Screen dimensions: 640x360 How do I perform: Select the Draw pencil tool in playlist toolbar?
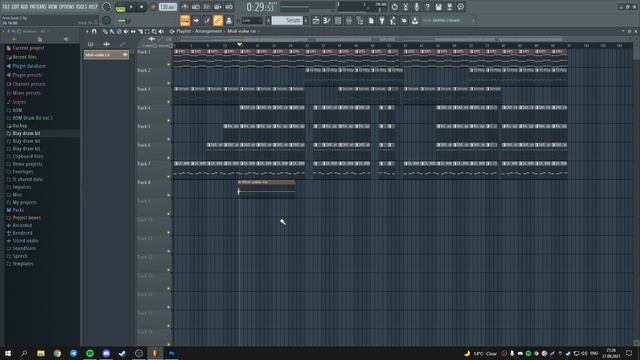click(x=105, y=31)
